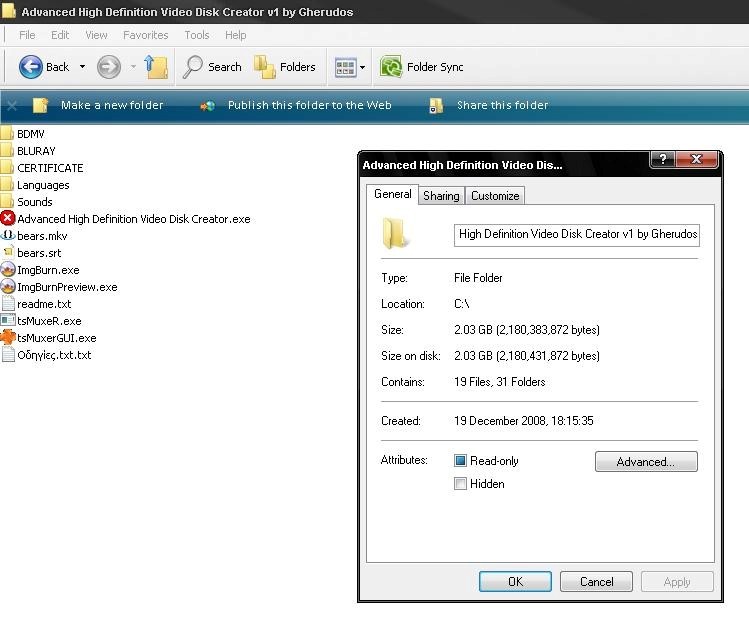Switch to the Sharing tab
Image resolution: width=749 pixels, height=624 pixels.
[x=441, y=196]
